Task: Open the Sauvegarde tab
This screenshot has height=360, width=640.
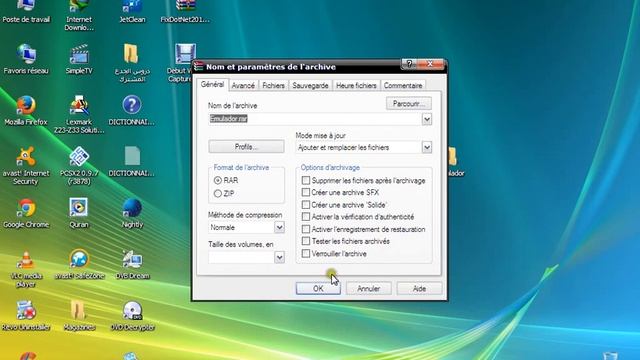Action: 310,85
